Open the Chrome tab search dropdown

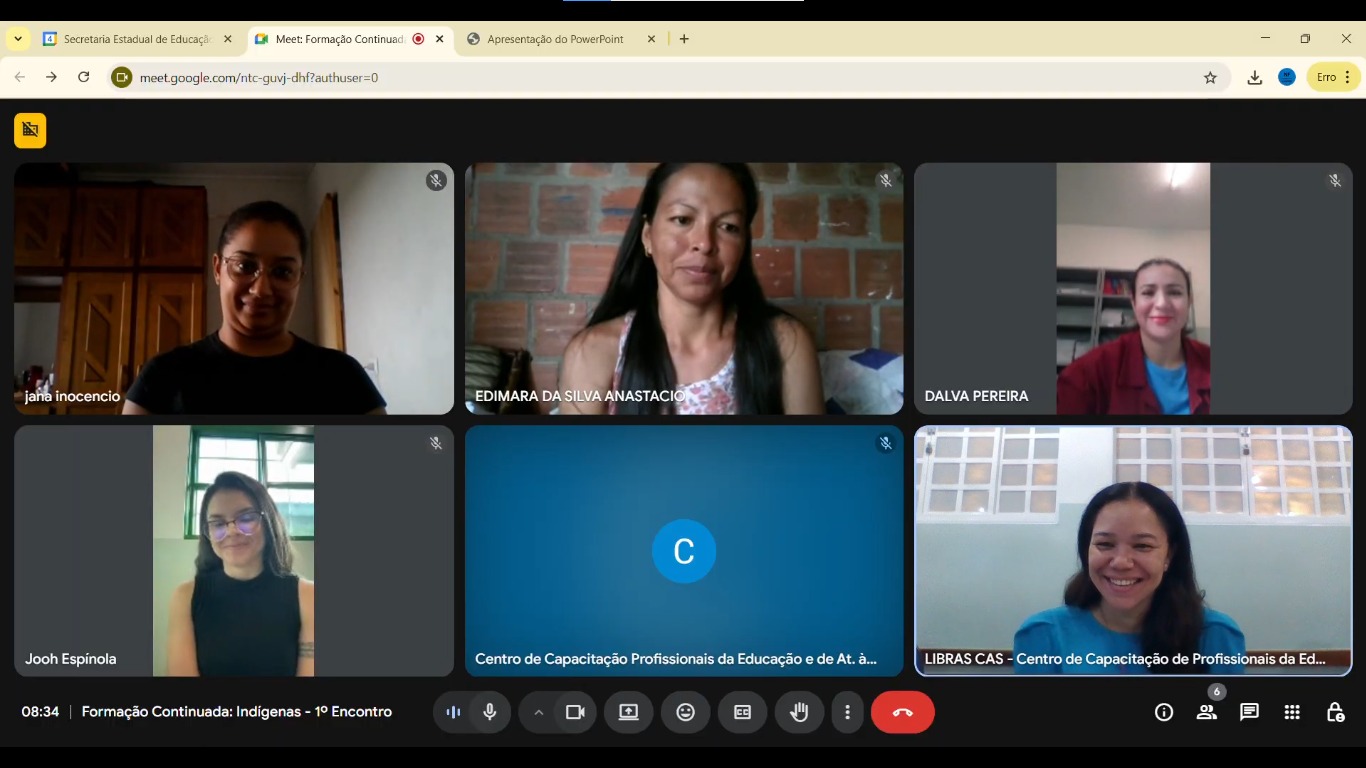click(18, 39)
